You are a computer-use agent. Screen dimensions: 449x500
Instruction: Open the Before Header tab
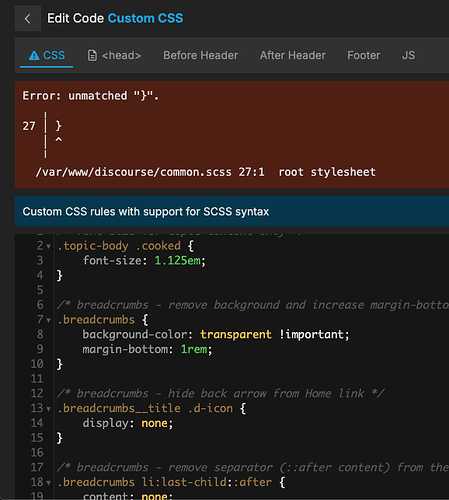[201, 55]
